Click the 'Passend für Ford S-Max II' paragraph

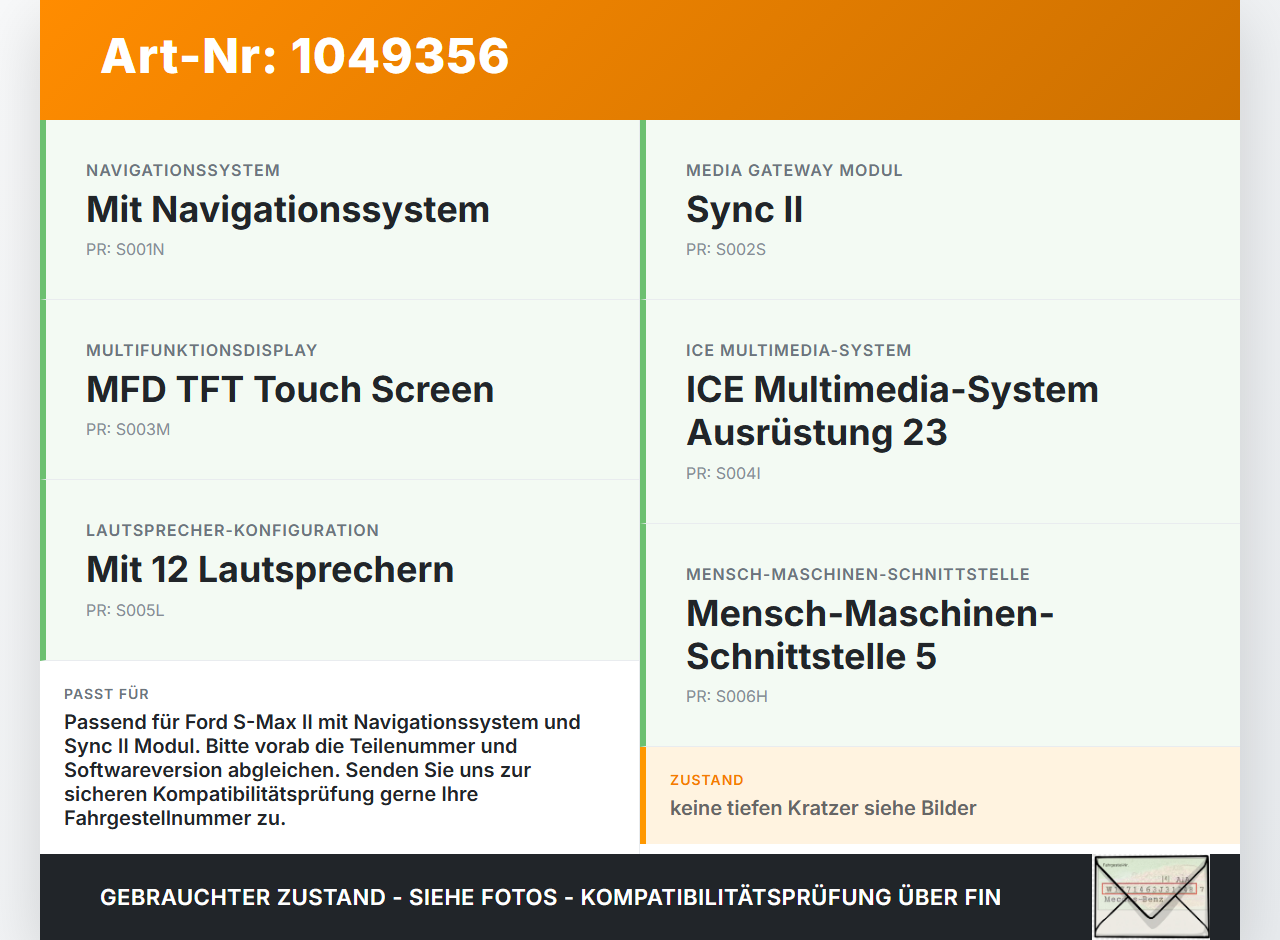(x=323, y=770)
